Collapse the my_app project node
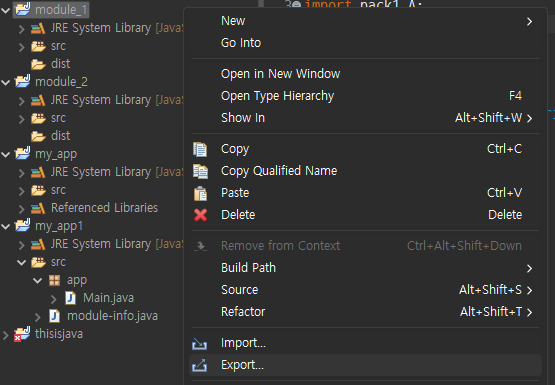 click(6, 154)
